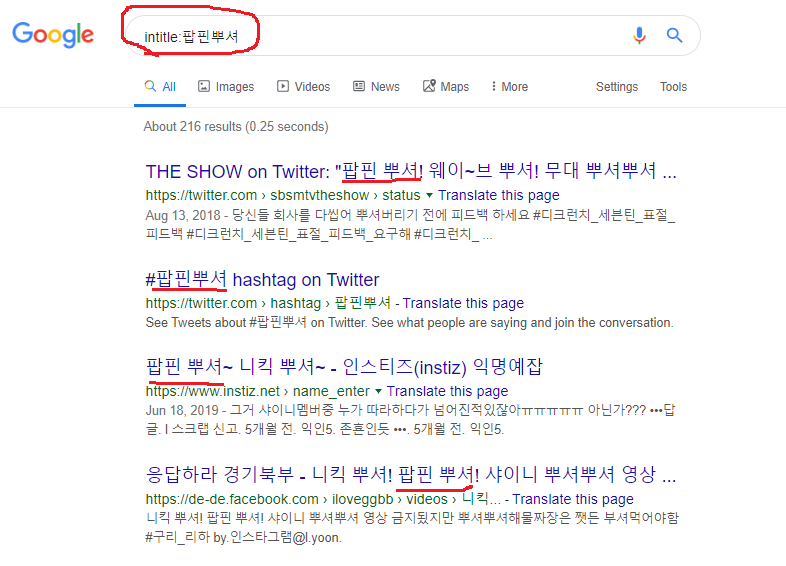Switch to the Images tab
This screenshot has width=786, height=566.
pos(226,87)
